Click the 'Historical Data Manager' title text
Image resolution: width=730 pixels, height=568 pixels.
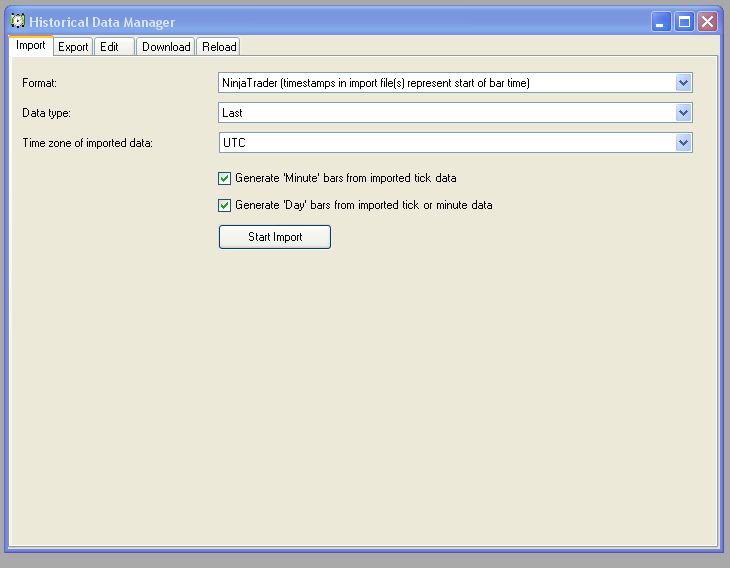point(102,22)
